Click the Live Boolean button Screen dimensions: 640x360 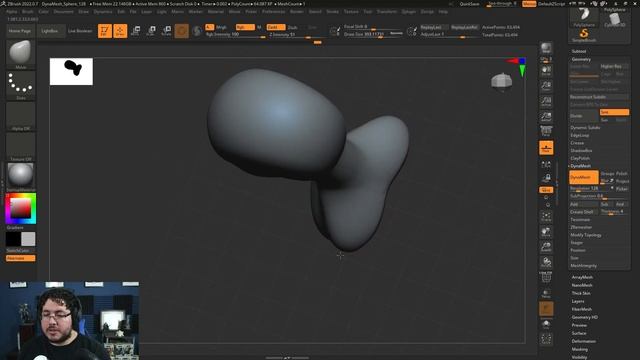tap(80, 31)
